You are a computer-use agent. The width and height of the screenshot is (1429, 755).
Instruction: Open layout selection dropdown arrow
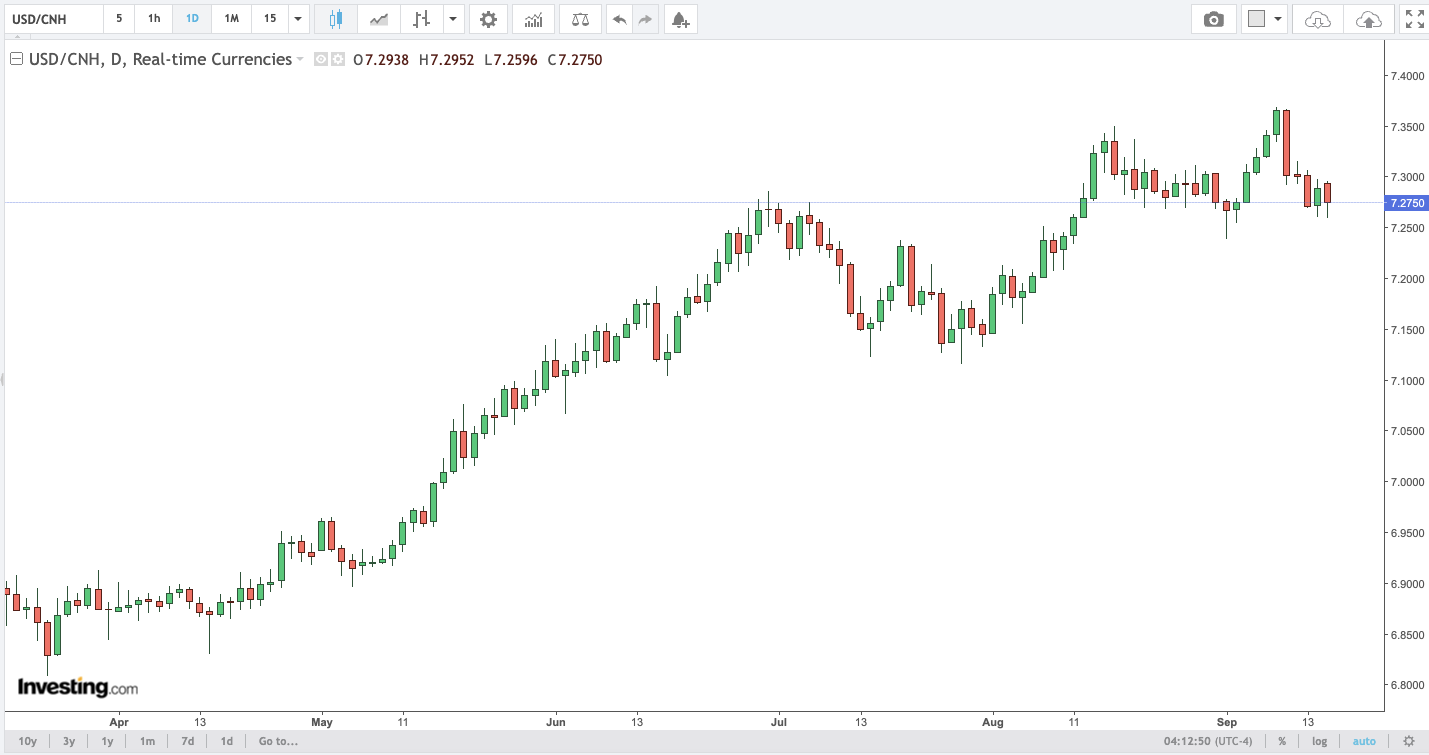[1278, 19]
